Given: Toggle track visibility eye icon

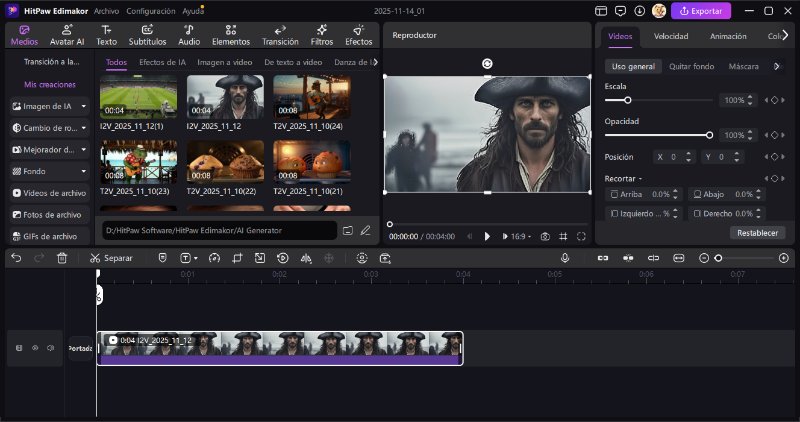Looking at the screenshot, I should 34,348.
